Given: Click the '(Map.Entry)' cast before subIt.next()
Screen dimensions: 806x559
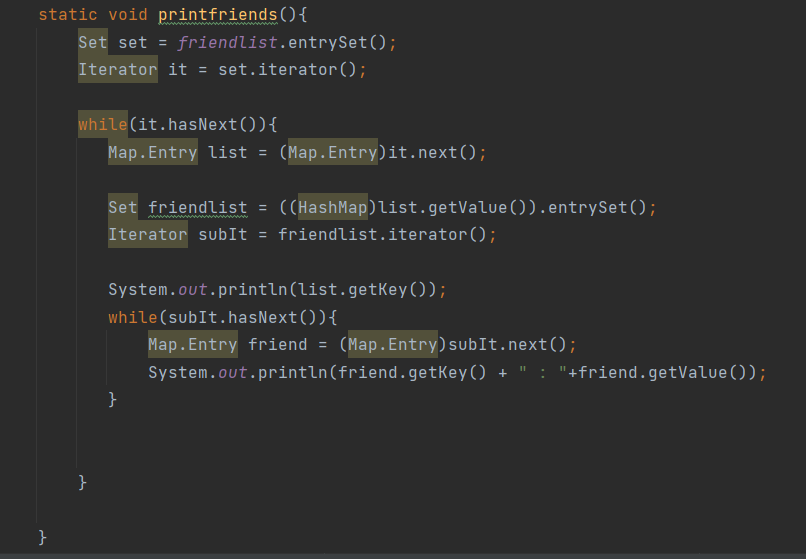Looking at the screenshot, I should (x=393, y=344).
